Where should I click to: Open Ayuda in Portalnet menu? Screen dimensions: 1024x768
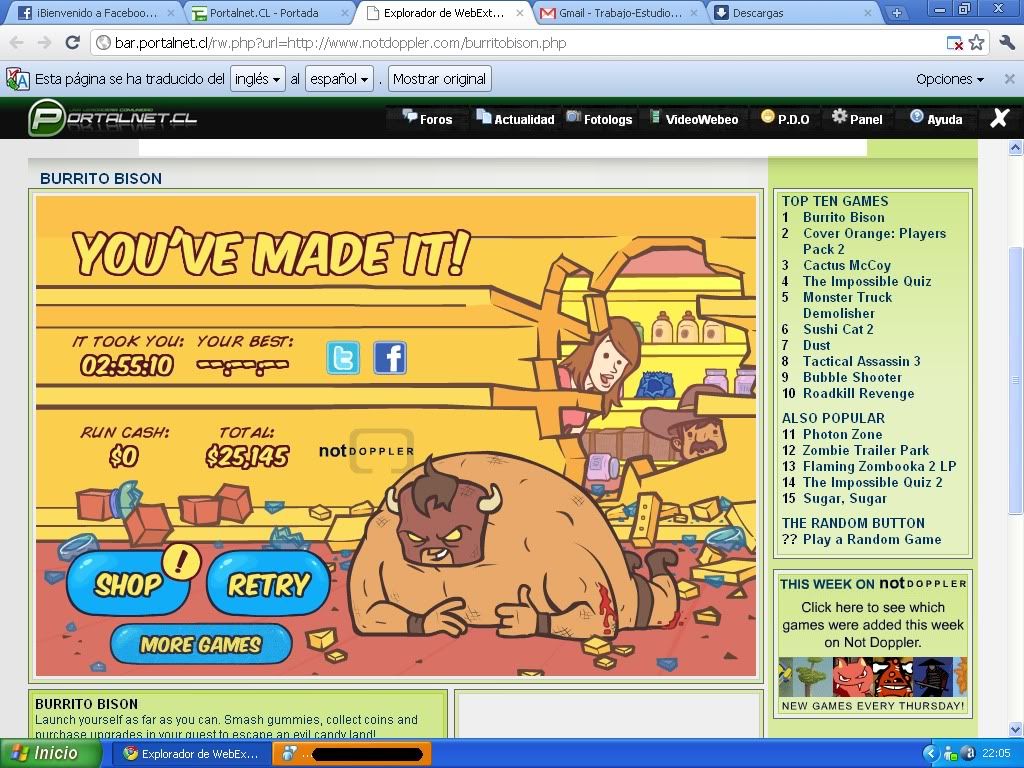click(x=936, y=119)
